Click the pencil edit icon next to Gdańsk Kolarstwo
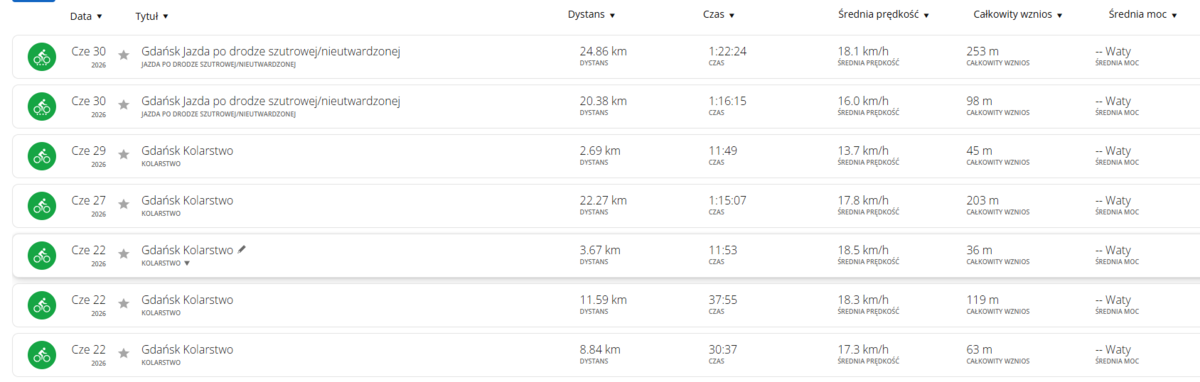 [241, 249]
